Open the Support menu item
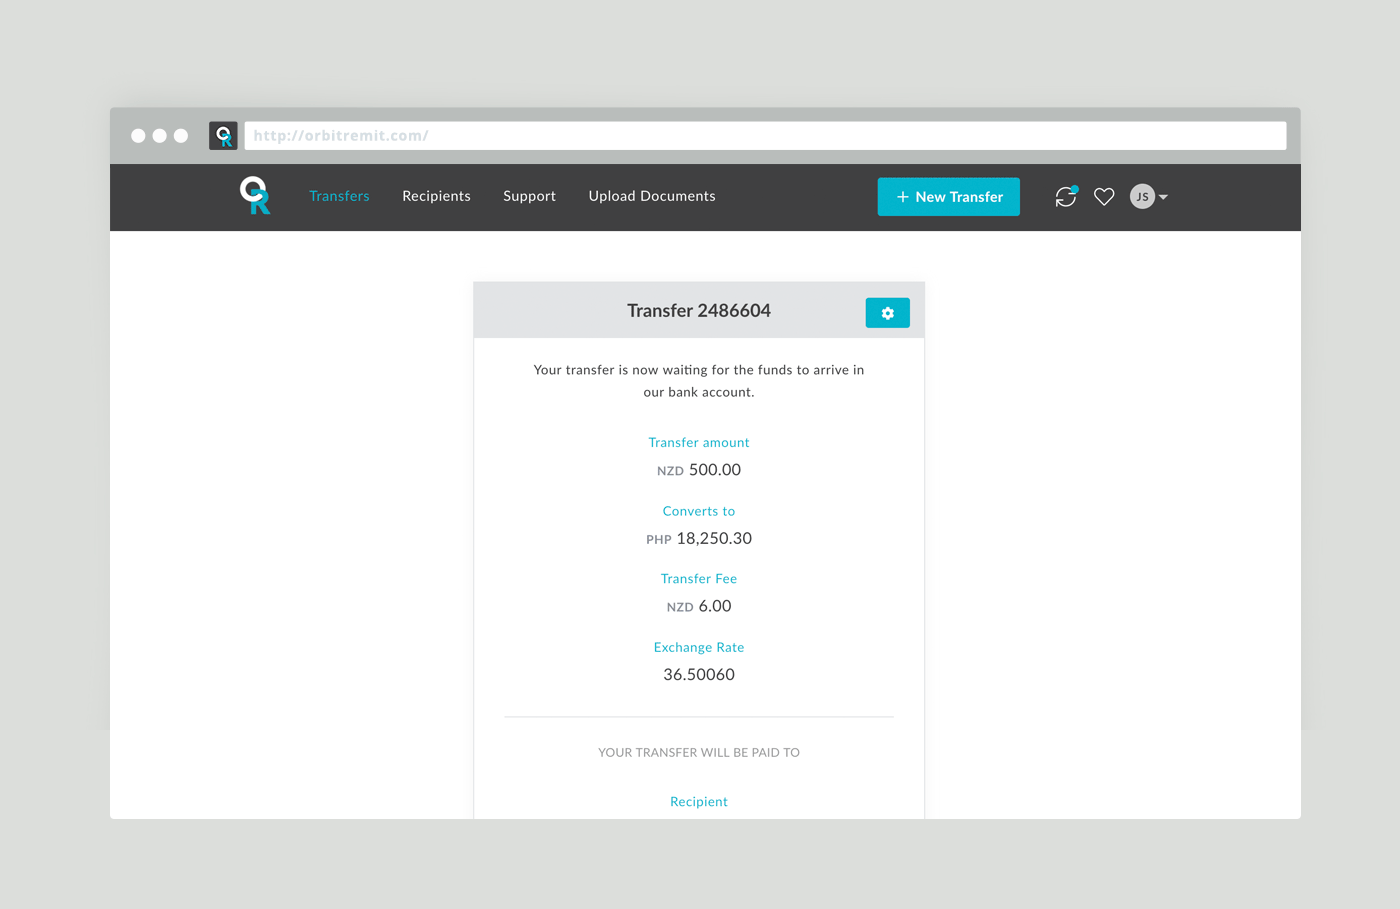The height and width of the screenshot is (909, 1400). 529,196
